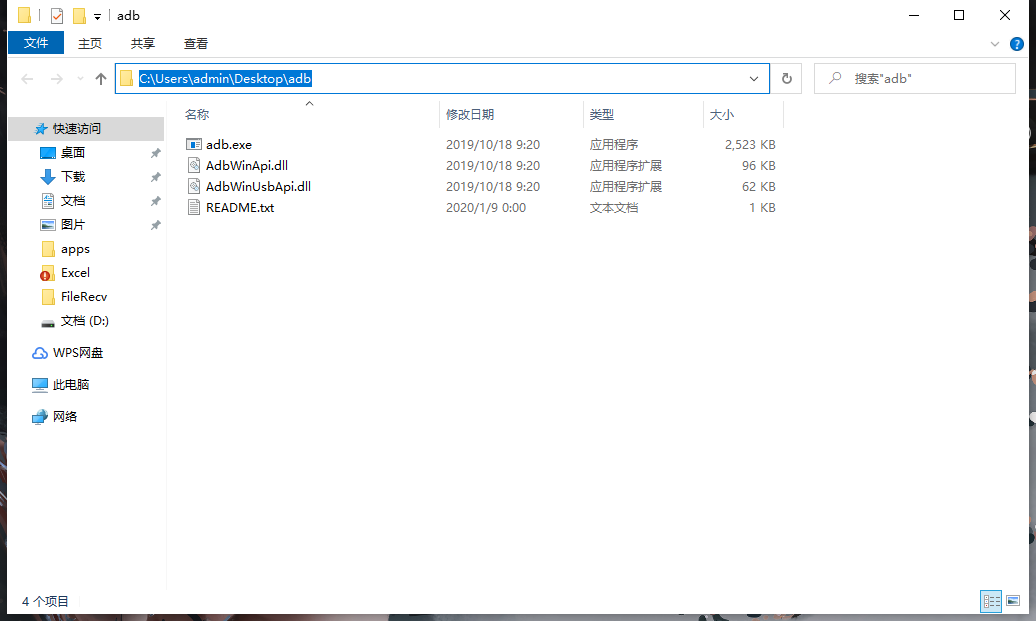The image size is (1036, 621).
Task: Open the address bar history dropdown
Action: (755, 78)
